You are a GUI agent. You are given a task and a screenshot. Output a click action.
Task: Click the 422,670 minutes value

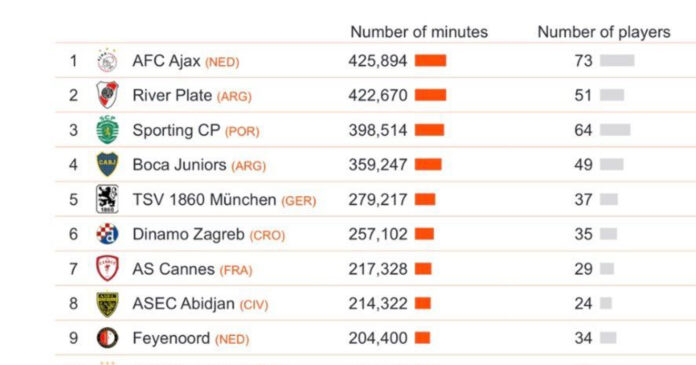[x=378, y=95]
